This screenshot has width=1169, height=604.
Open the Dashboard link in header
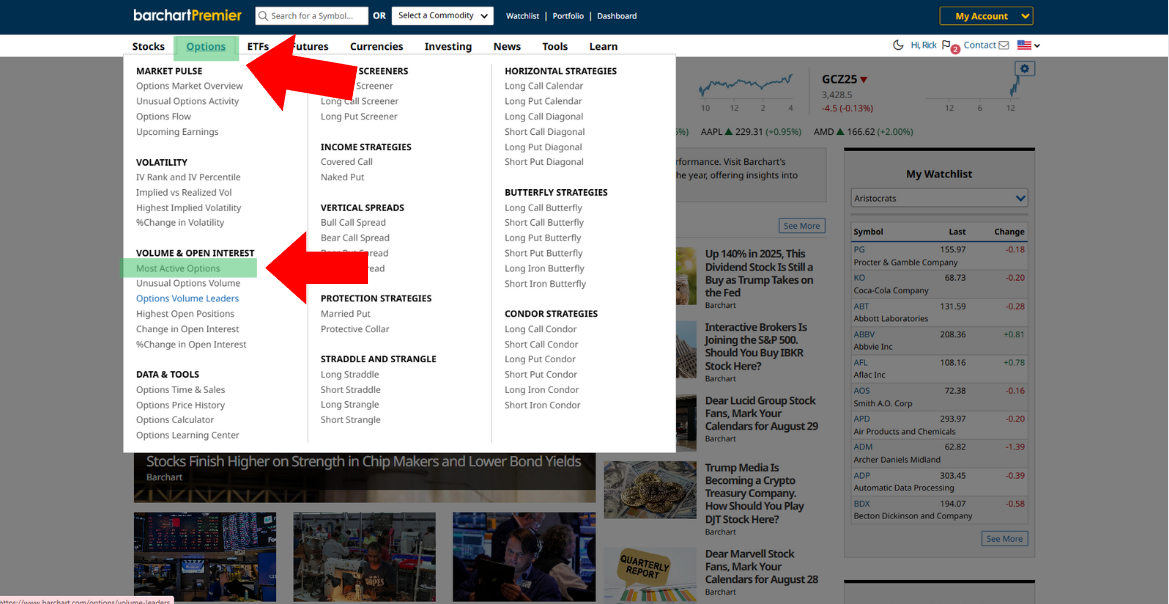click(x=617, y=16)
